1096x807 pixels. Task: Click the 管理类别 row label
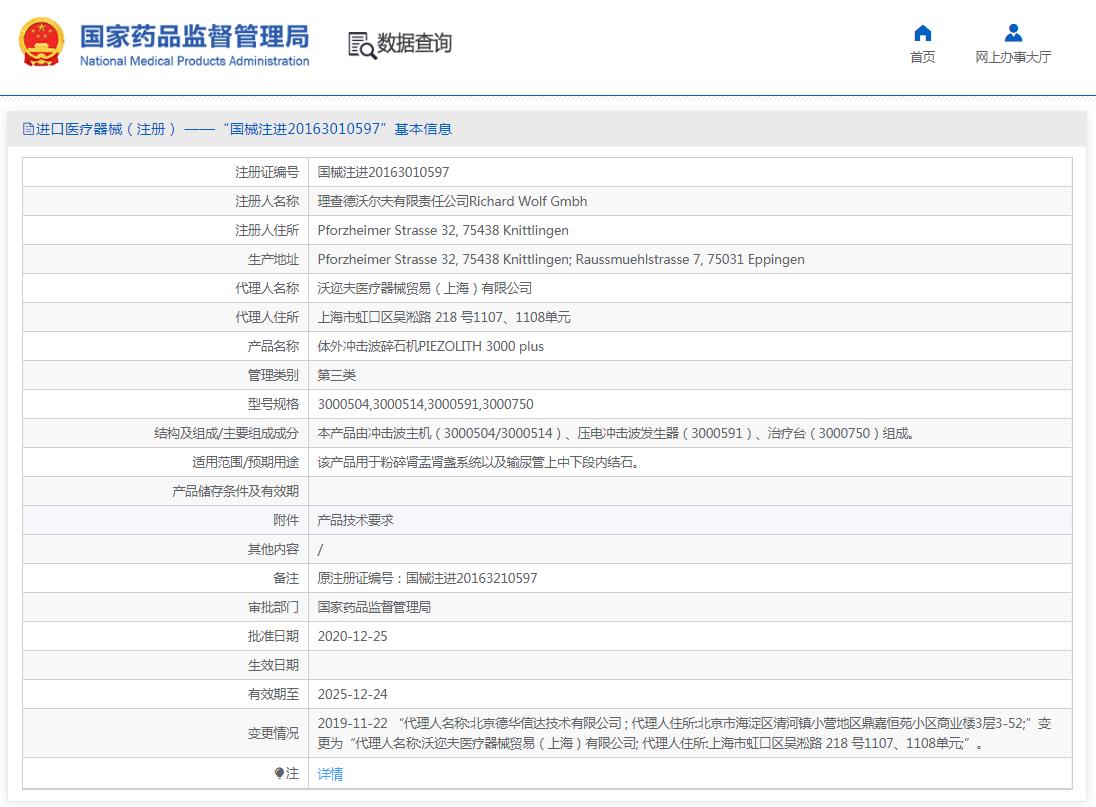273,375
